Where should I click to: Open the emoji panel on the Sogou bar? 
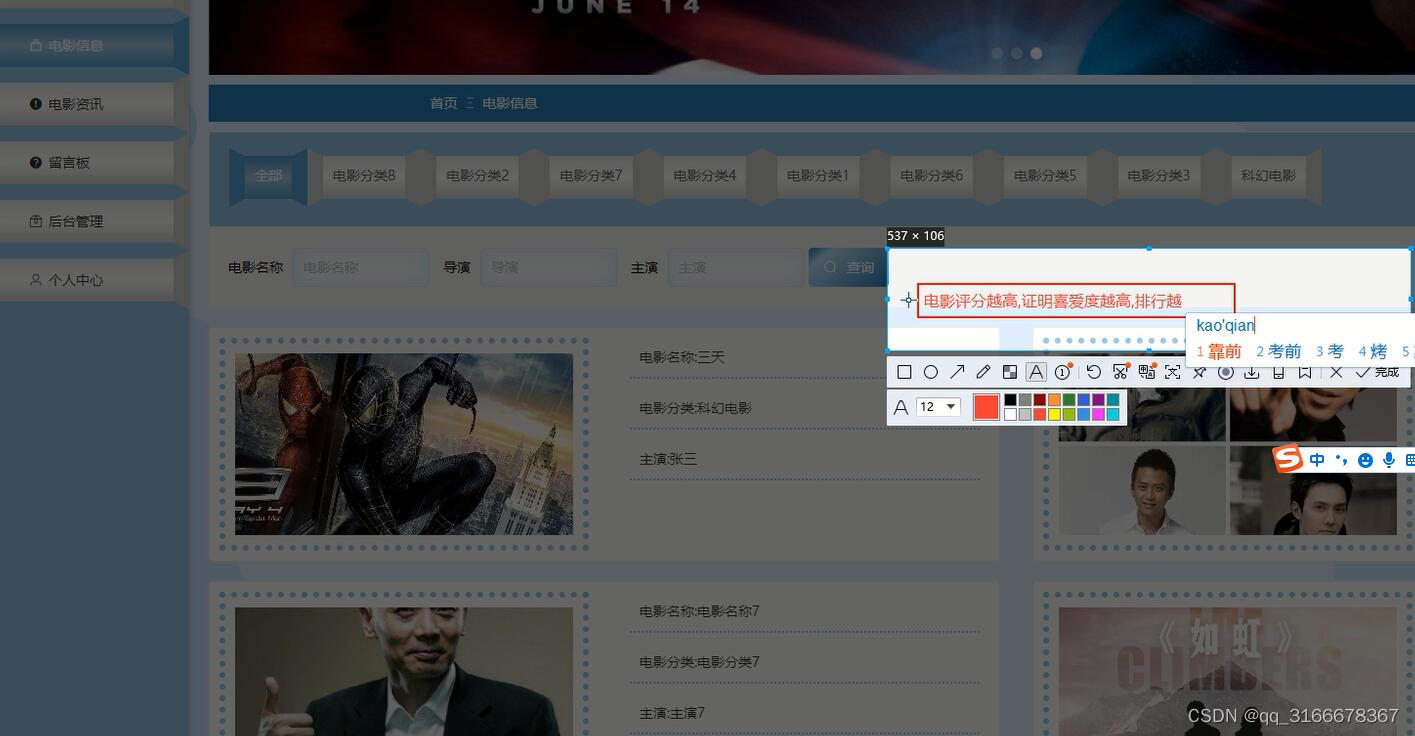[x=1365, y=460]
